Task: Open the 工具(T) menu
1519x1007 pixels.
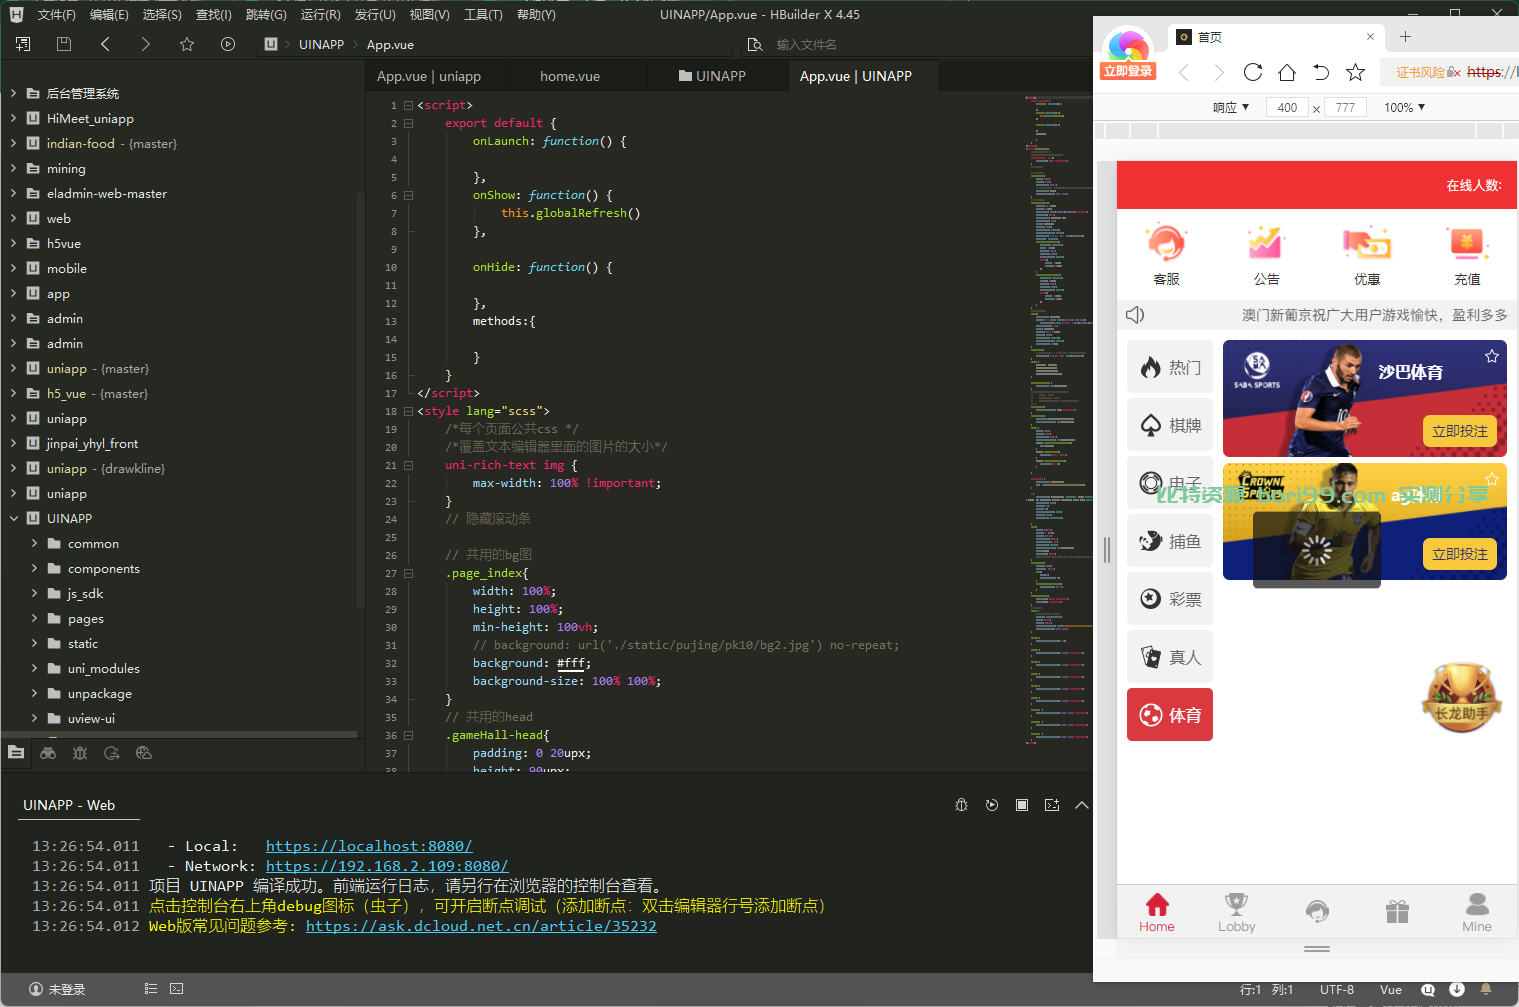Action: pyautogui.click(x=483, y=15)
